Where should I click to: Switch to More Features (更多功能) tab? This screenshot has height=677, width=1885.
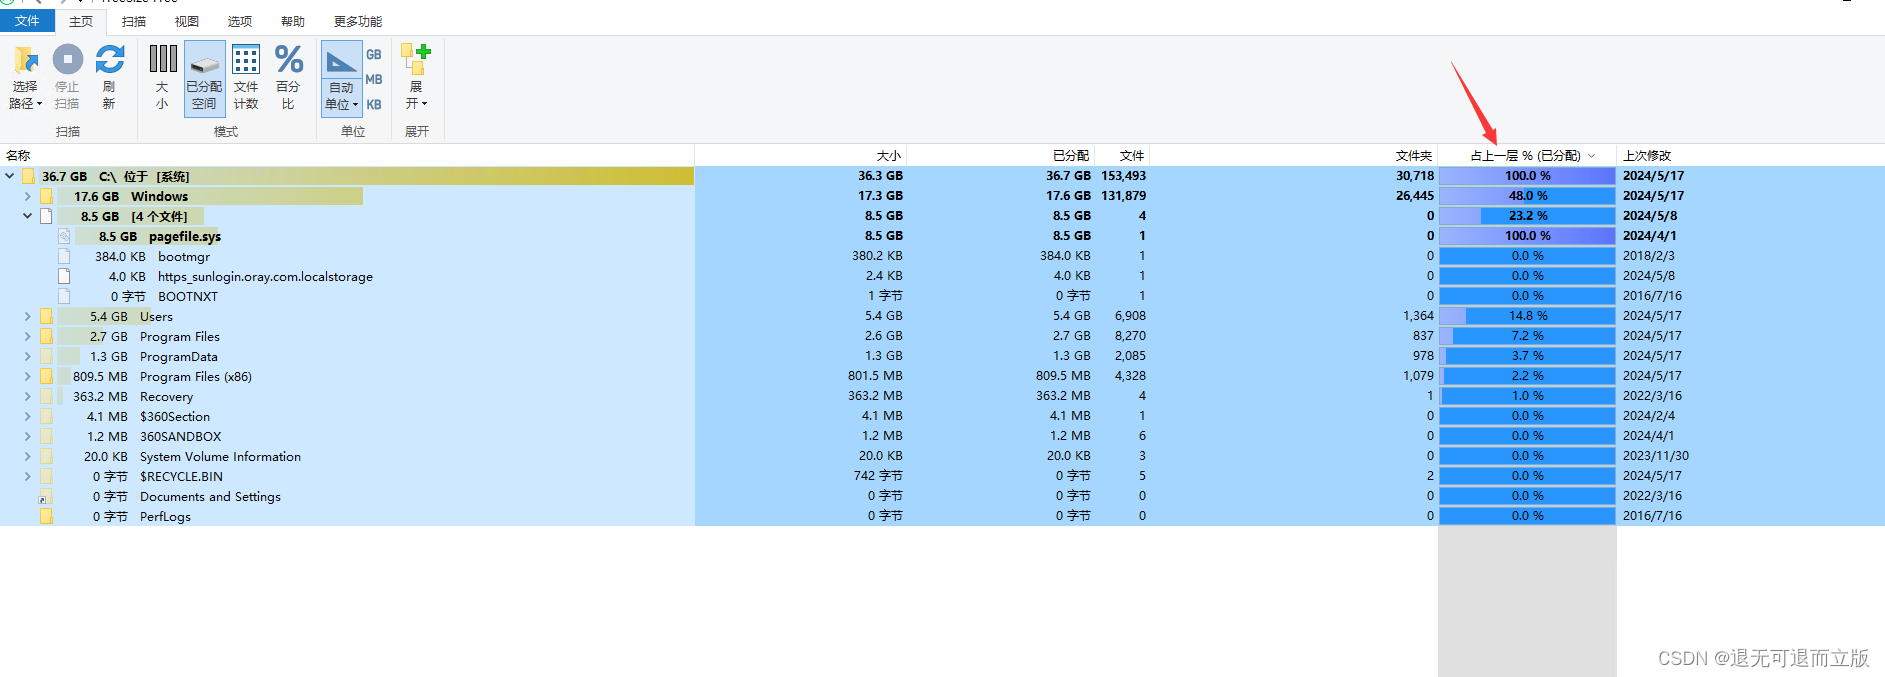[x=358, y=21]
